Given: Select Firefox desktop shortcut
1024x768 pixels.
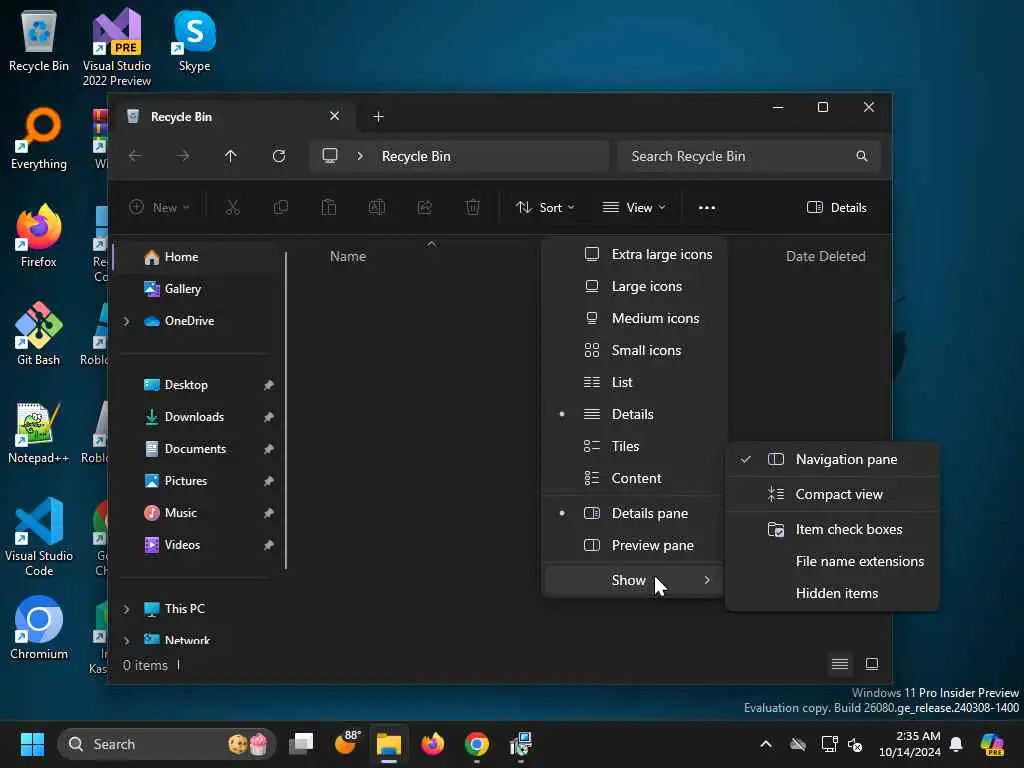Looking at the screenshot, I should 39,235.
